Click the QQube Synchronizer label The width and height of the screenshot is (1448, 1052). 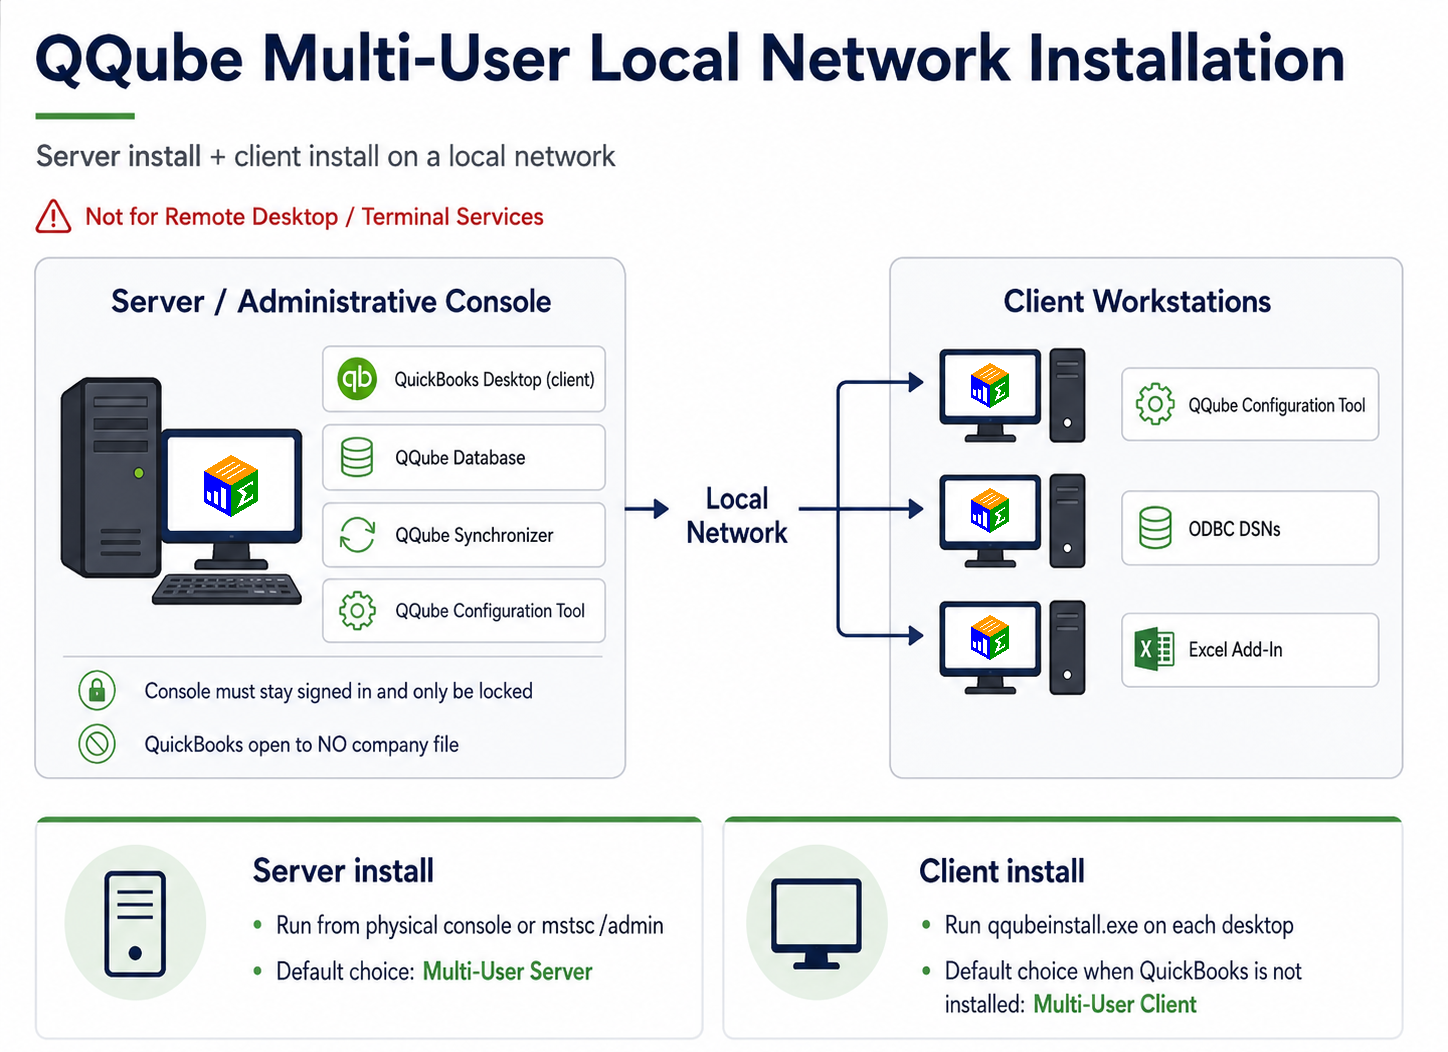coord(474,535)
